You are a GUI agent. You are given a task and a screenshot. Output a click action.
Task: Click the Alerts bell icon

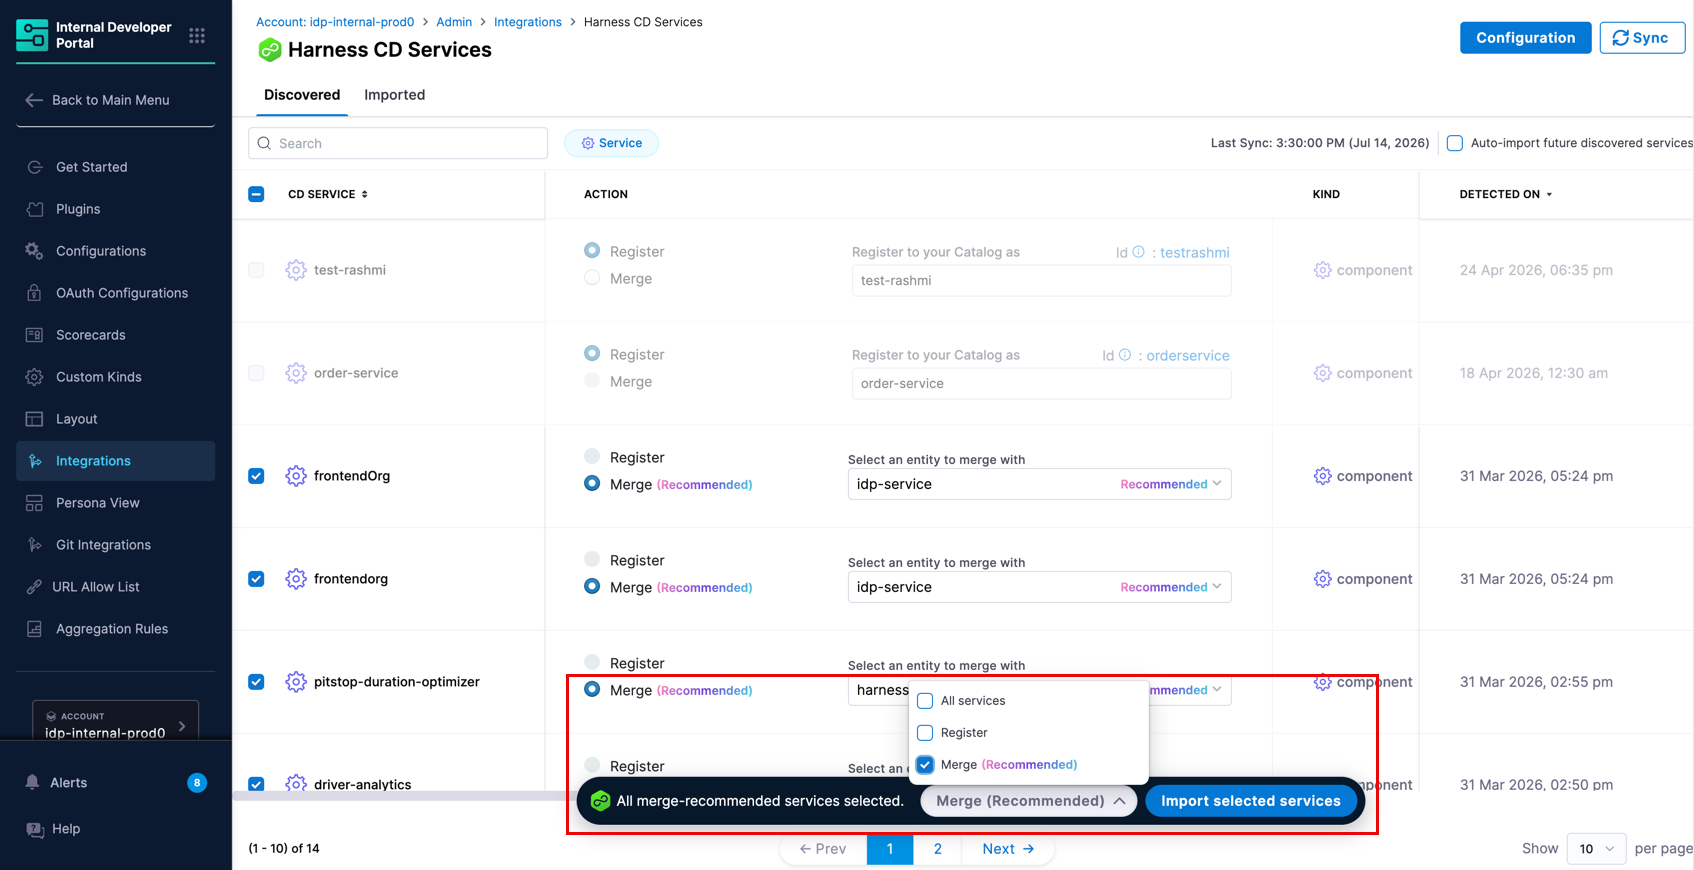tap(33, 782)
